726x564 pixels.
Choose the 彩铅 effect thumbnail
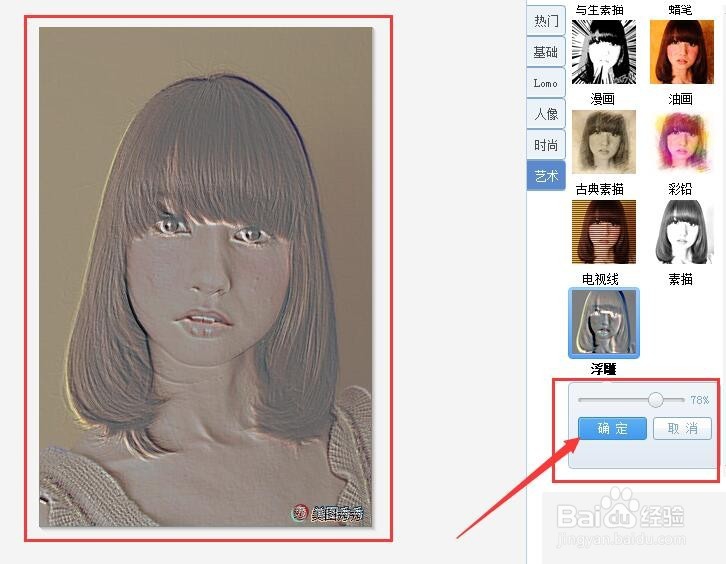[x=682, y=142]
